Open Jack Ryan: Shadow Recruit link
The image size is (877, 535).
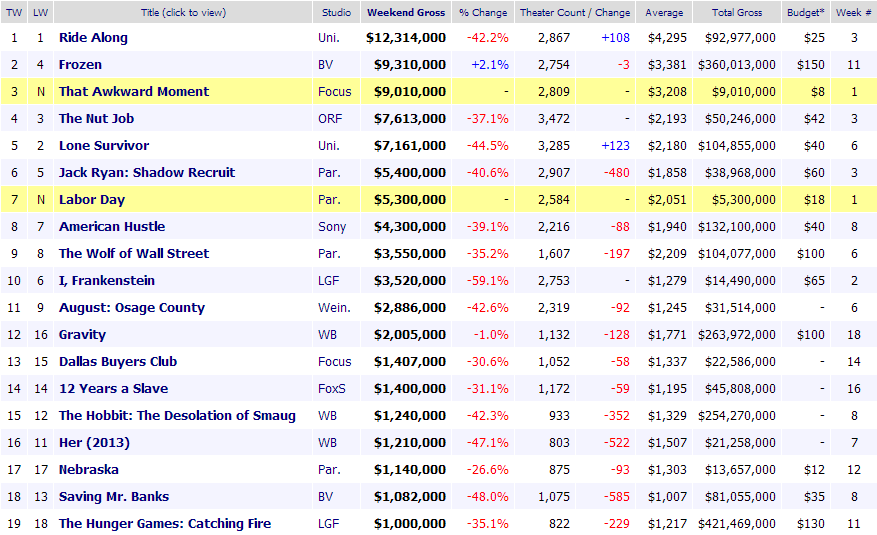pyautogui.click(x=147, y=172)
